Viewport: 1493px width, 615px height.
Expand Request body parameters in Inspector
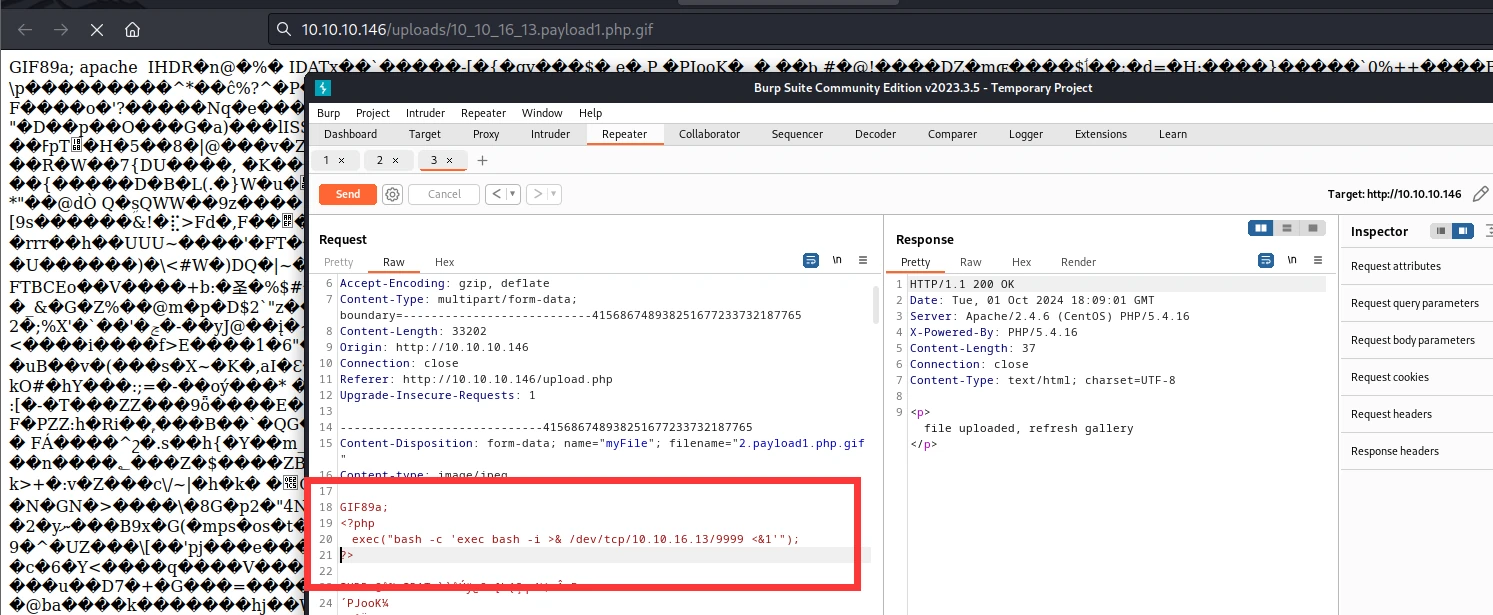point(1417,340)
